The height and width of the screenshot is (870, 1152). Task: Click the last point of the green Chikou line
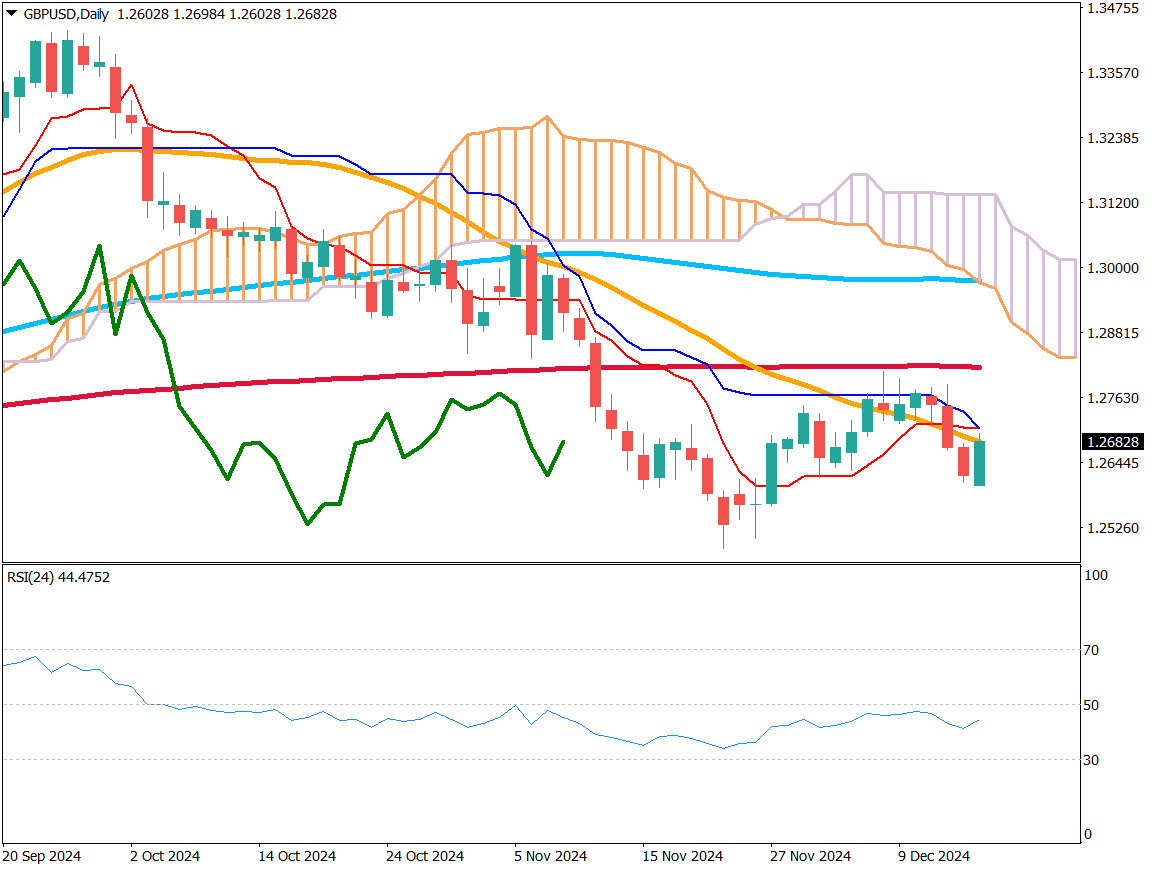click(x=564, y=441)
